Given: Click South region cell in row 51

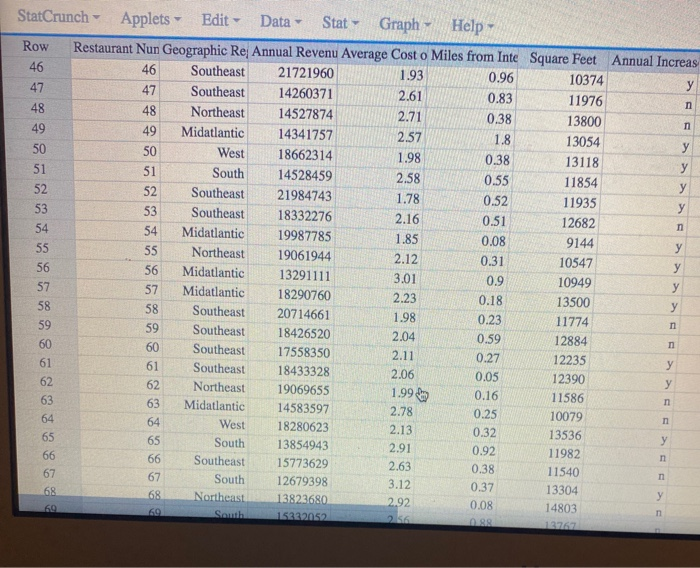Looking at the screenshot, I should [x=228, y=173].
